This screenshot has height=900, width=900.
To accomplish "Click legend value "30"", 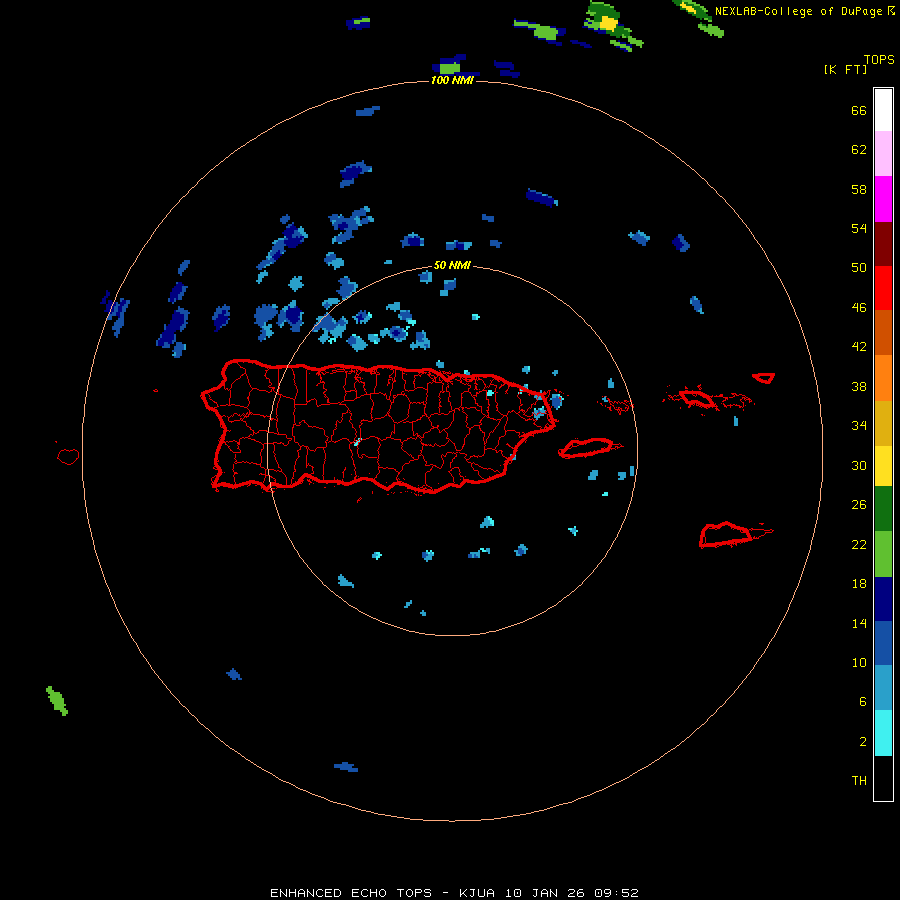I will pyautogui.click(x=859, y=465).
